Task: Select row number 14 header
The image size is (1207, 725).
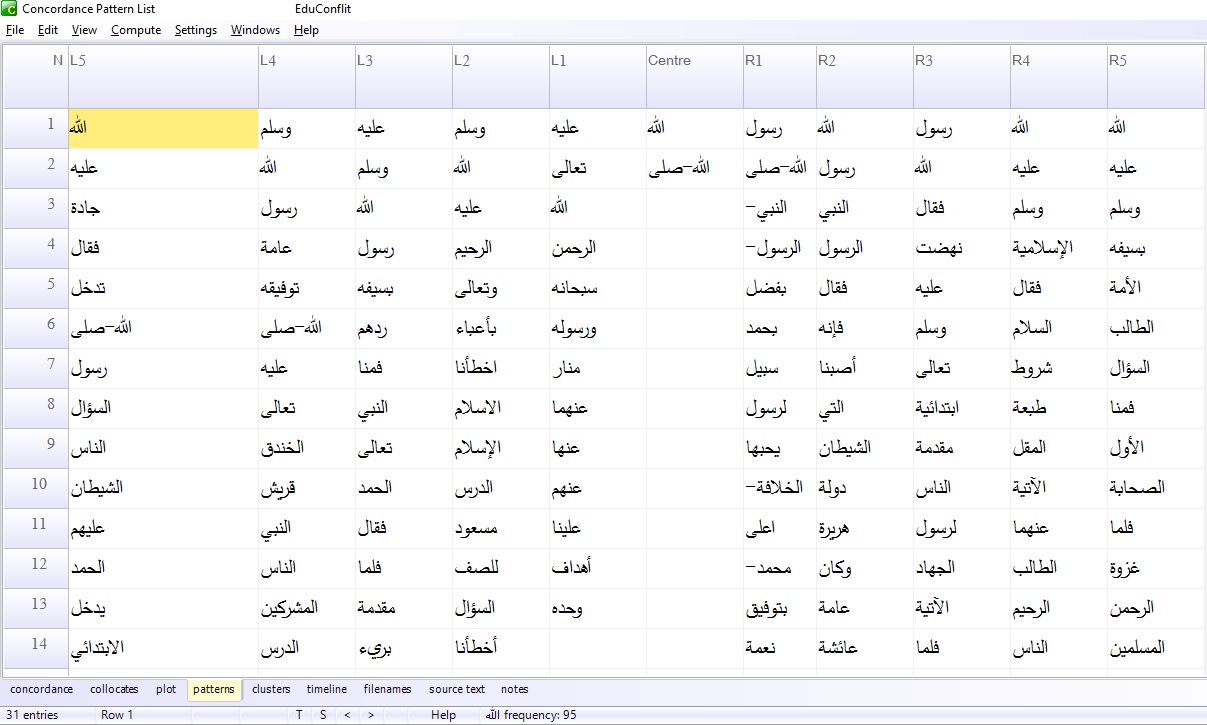Action: (x=36, y=648)
